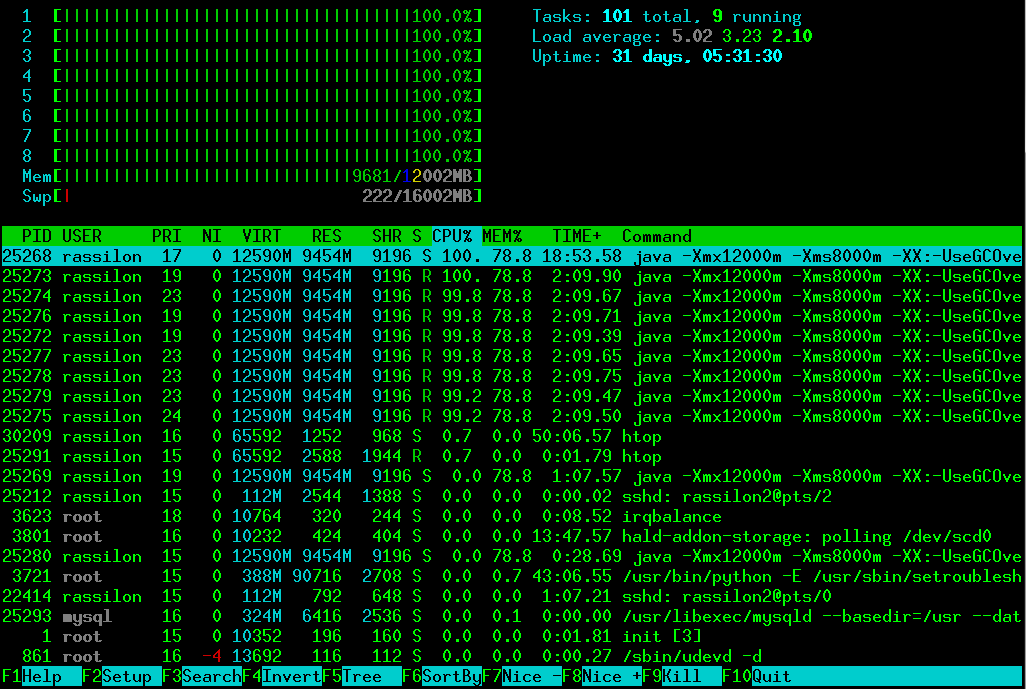This screenshot has height=689, width=1026.
Task: Select process row with PID 25272
Action: [512, 336]
